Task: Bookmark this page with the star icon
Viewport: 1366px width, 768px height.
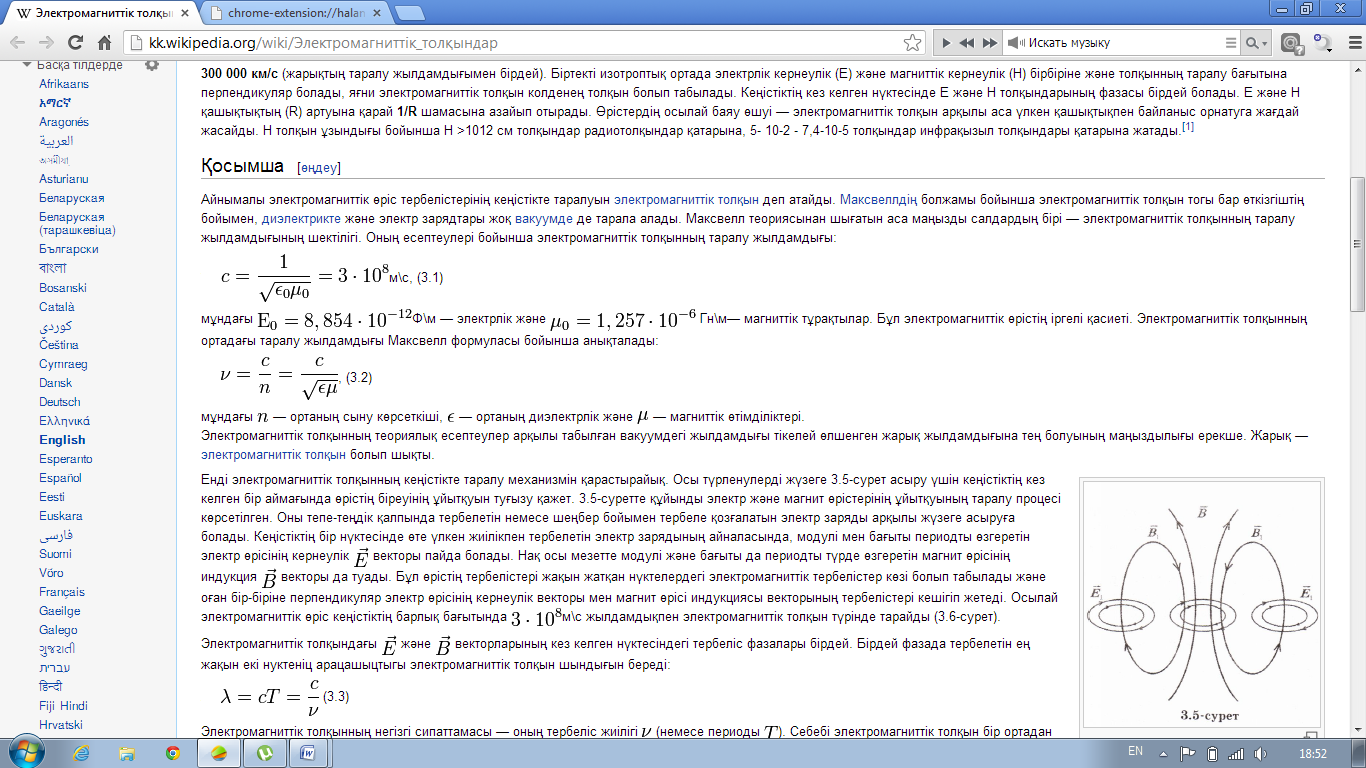Action: coord(911,43)
